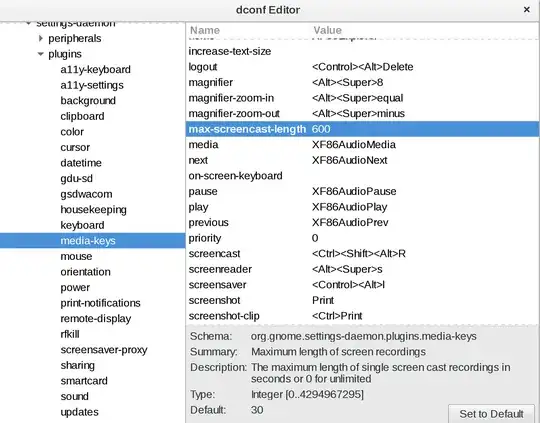Select rfkill in the plugins tree
The image size is (540, 423).
[x=70, y=334]
